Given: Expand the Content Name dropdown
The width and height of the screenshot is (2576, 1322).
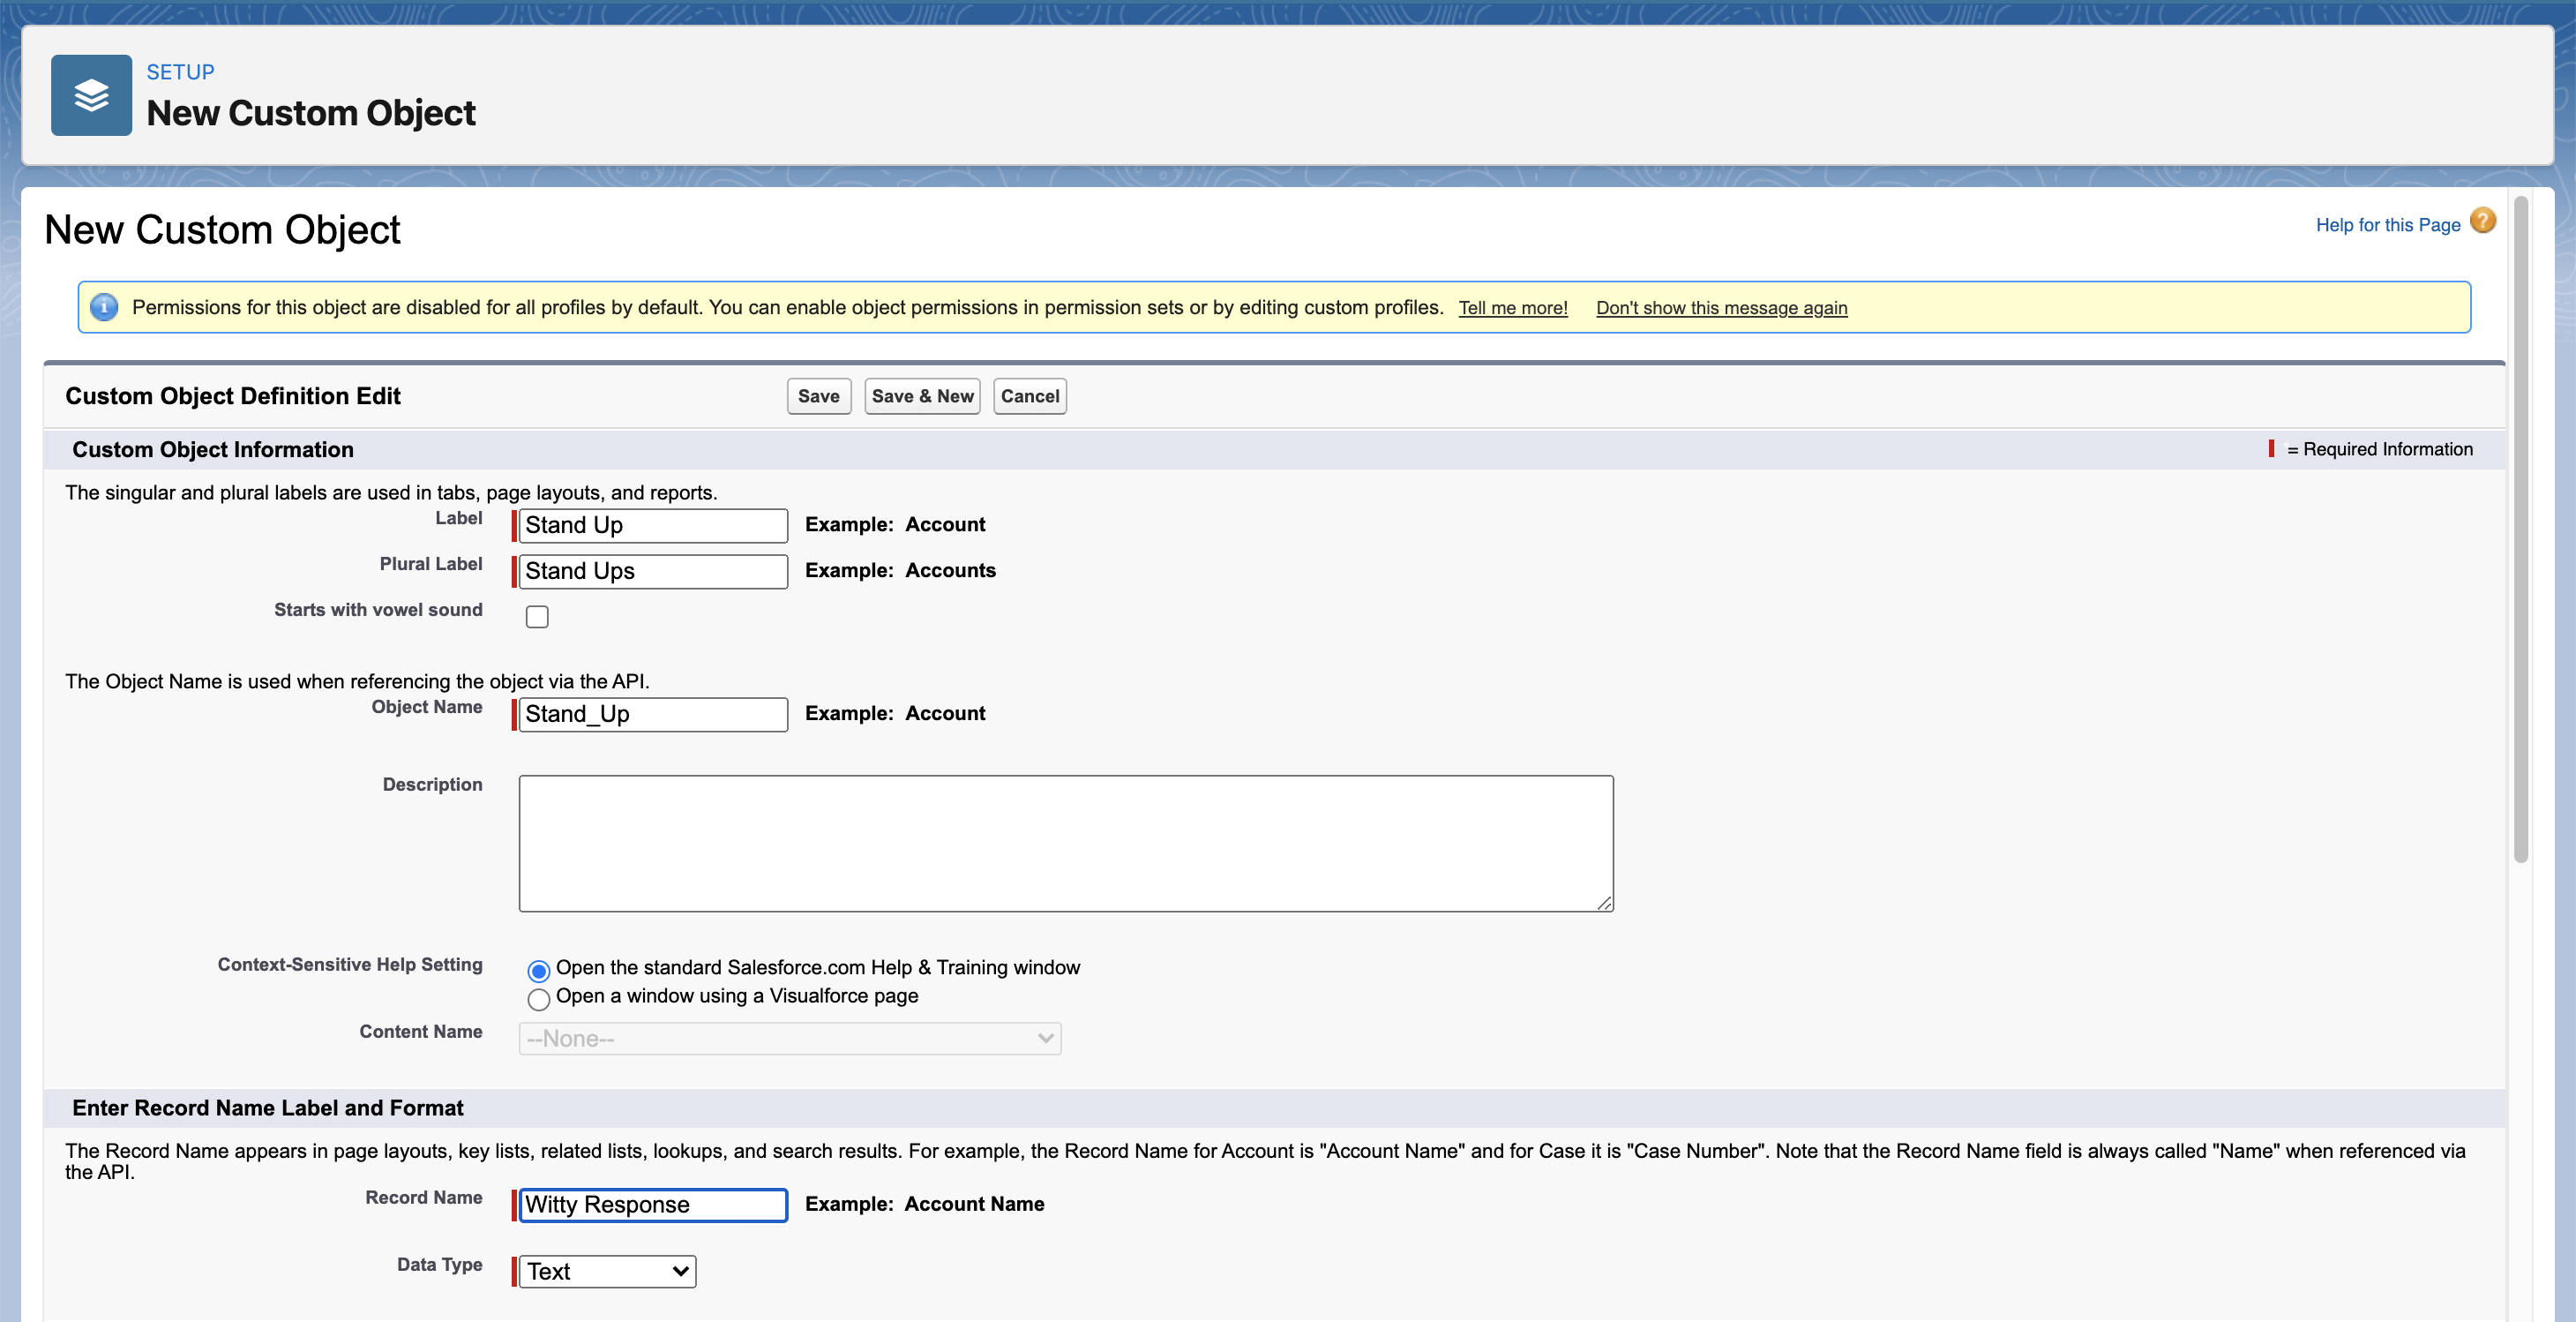Looking at the screenshot, I should (789, 1038).
